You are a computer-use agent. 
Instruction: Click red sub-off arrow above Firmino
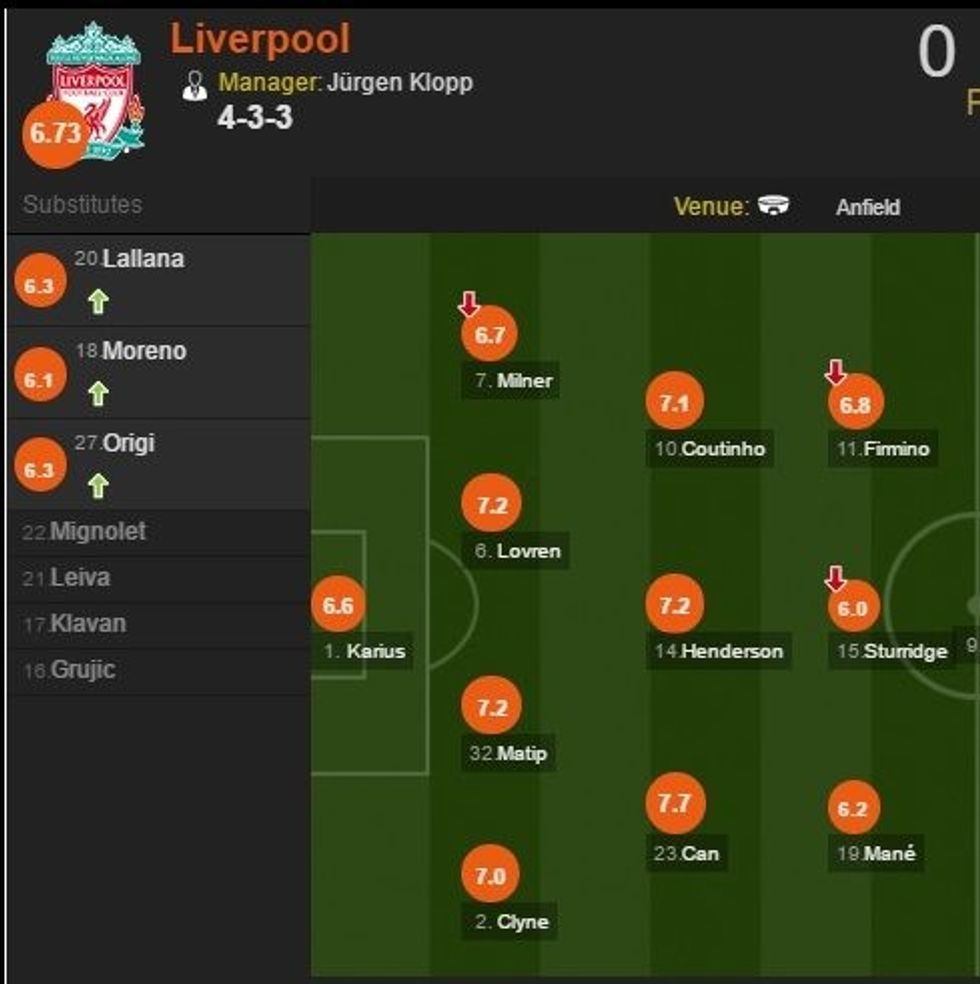point(835,373)
